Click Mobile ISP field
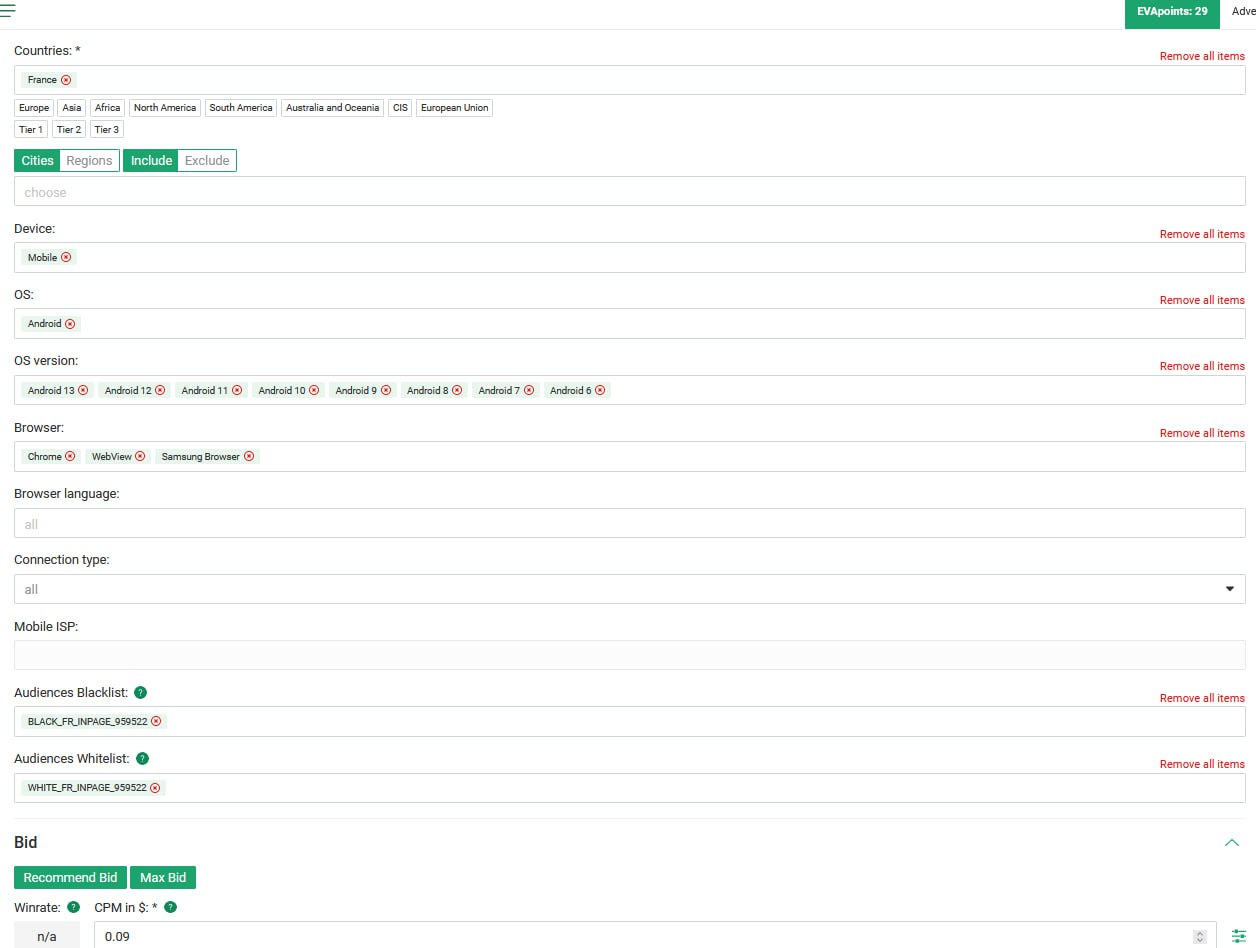 pos(630,655)
